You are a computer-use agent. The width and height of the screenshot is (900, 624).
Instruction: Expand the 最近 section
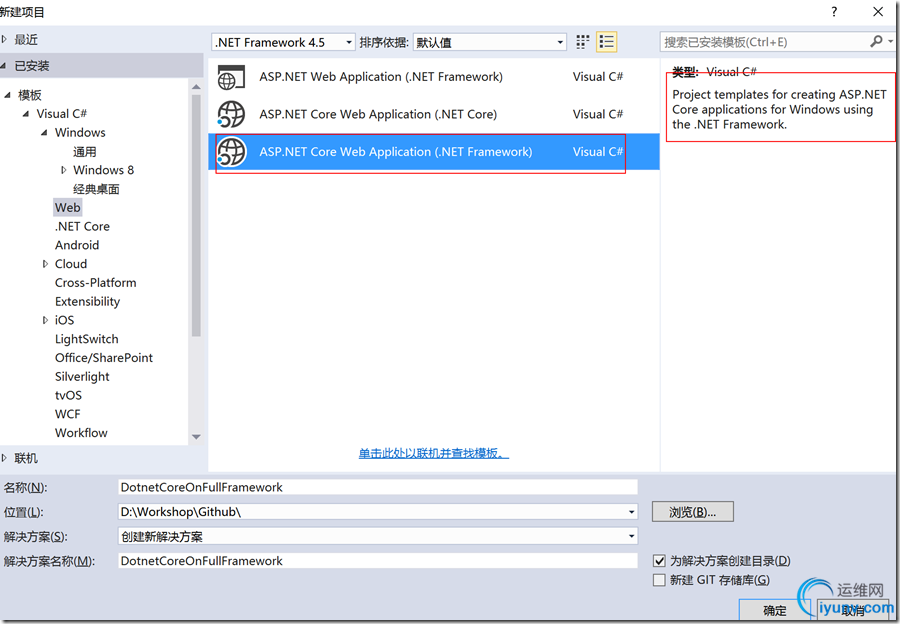pos(5,40)
